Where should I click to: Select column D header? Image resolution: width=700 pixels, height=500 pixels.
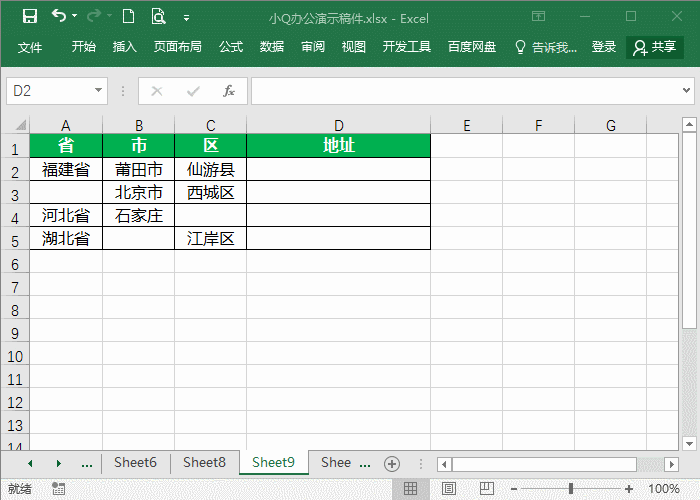point(338,125)
